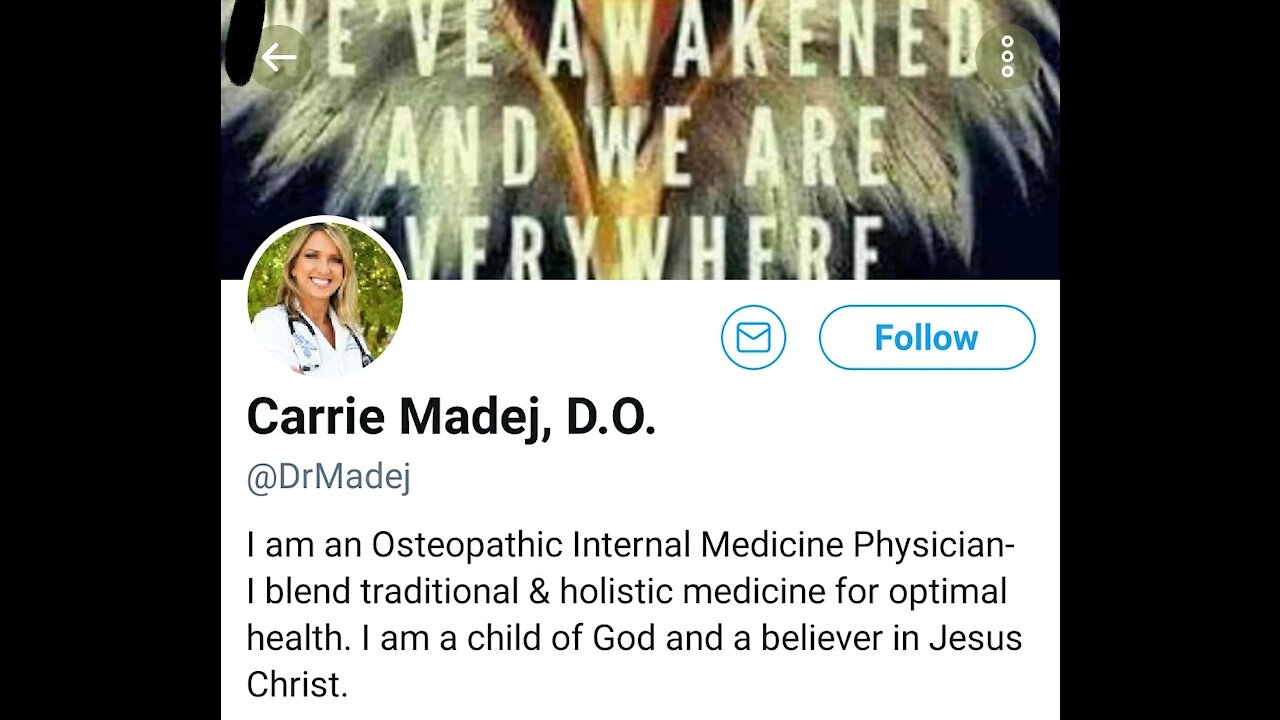1280x720 pixels.
Task: Go back using the left arrow
Action: click(x=279, y=58)
